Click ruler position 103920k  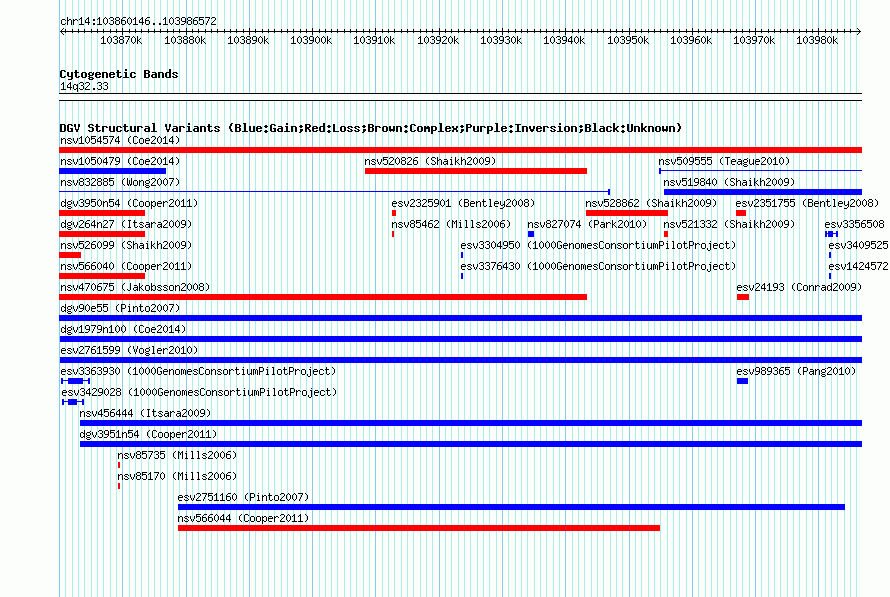pos(438,40)
